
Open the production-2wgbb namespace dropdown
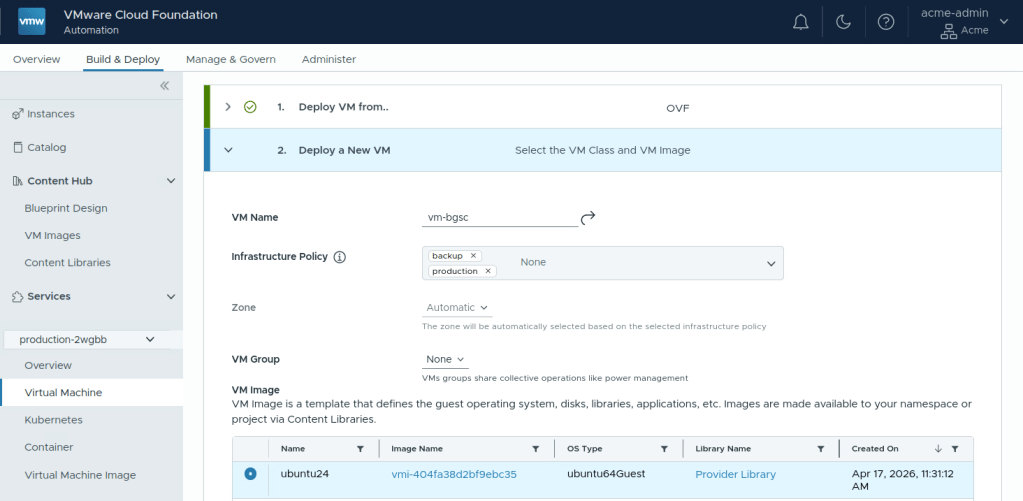(87, 339)
